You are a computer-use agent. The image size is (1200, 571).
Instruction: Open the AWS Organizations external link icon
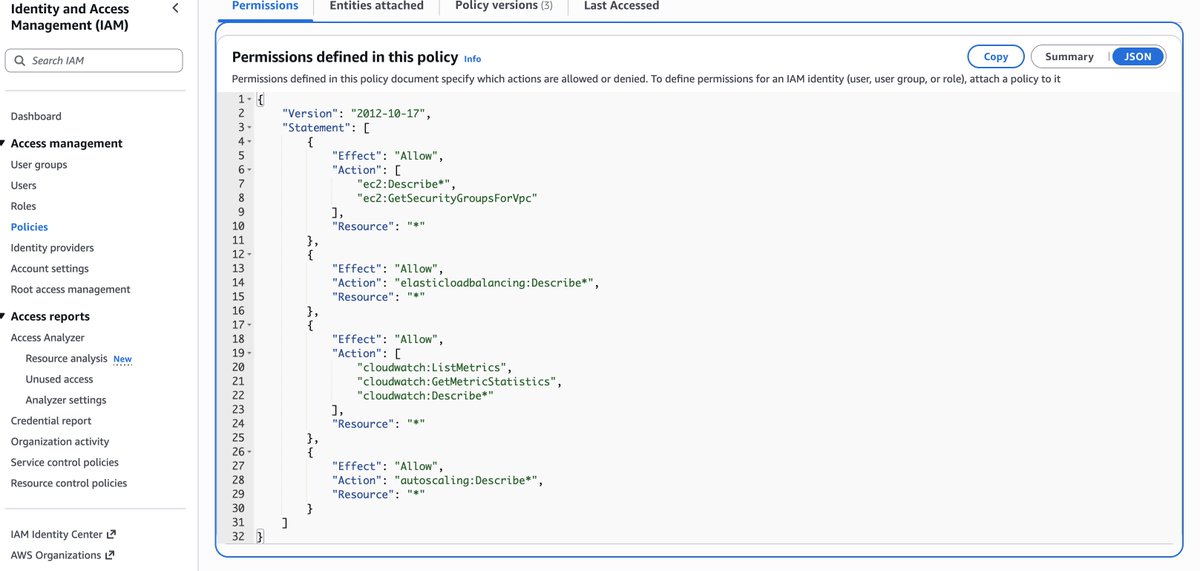tap(110, 555)
